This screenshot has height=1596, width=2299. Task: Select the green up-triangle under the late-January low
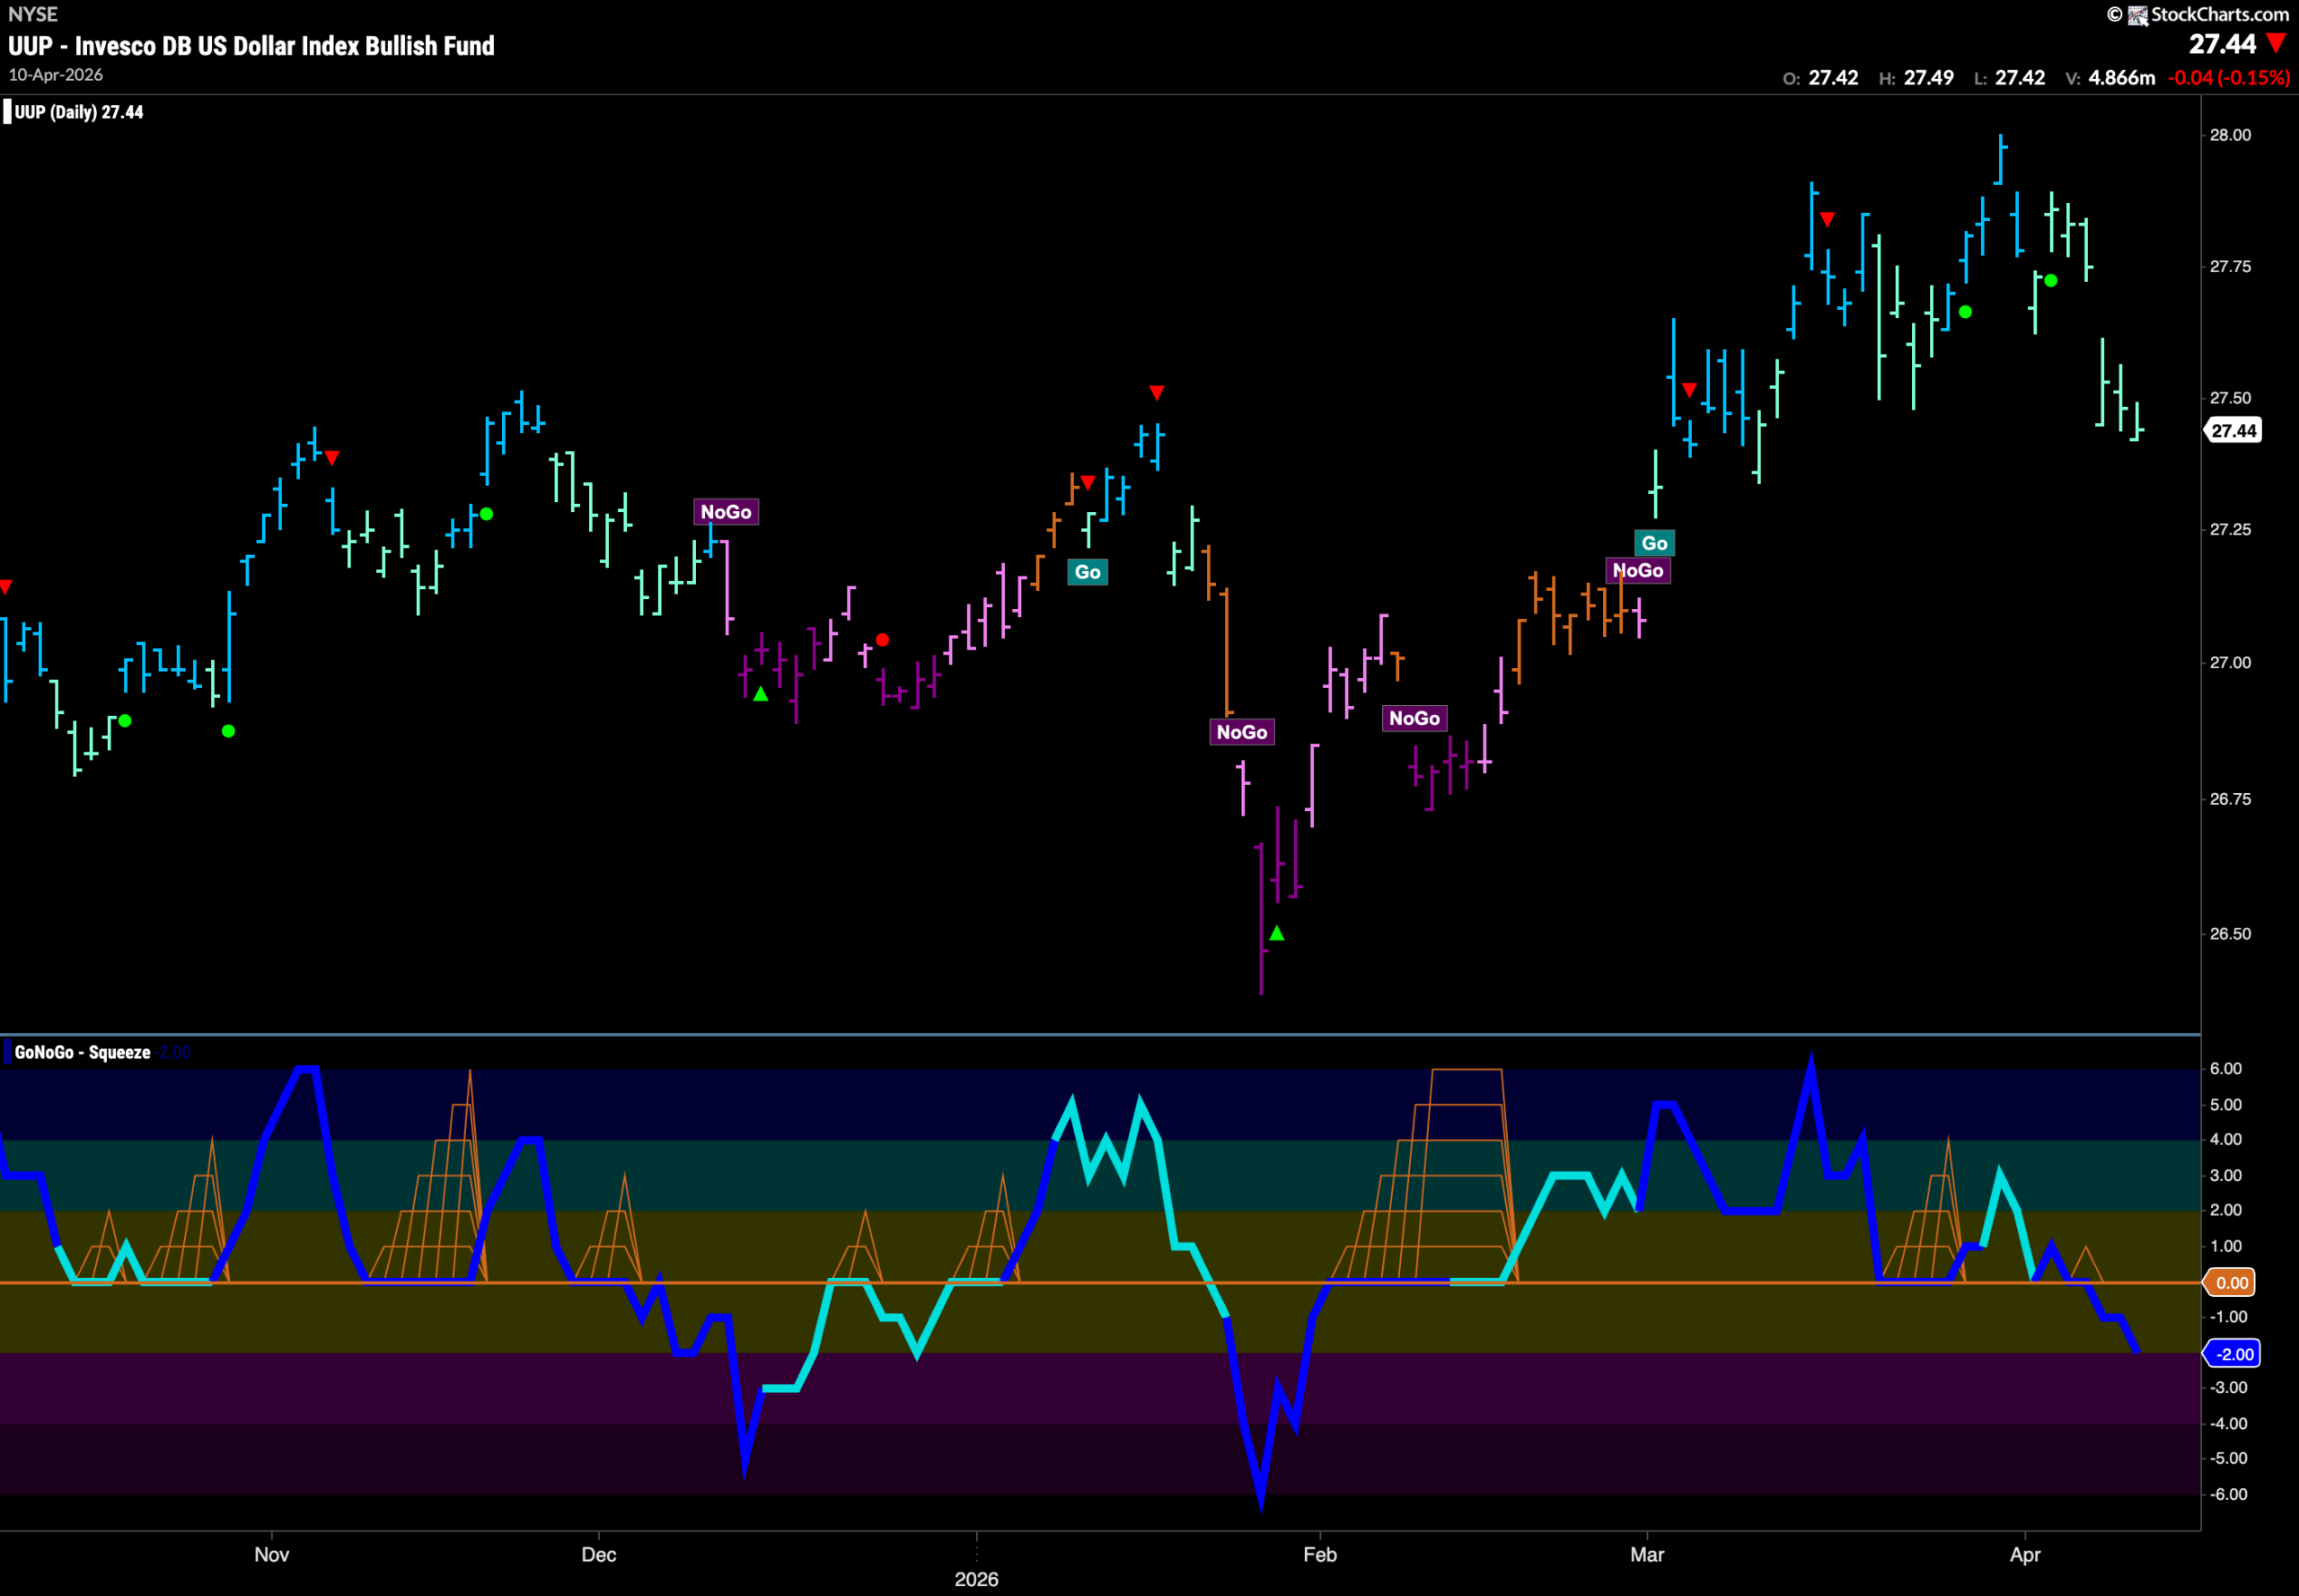(x=1277, y=933)
